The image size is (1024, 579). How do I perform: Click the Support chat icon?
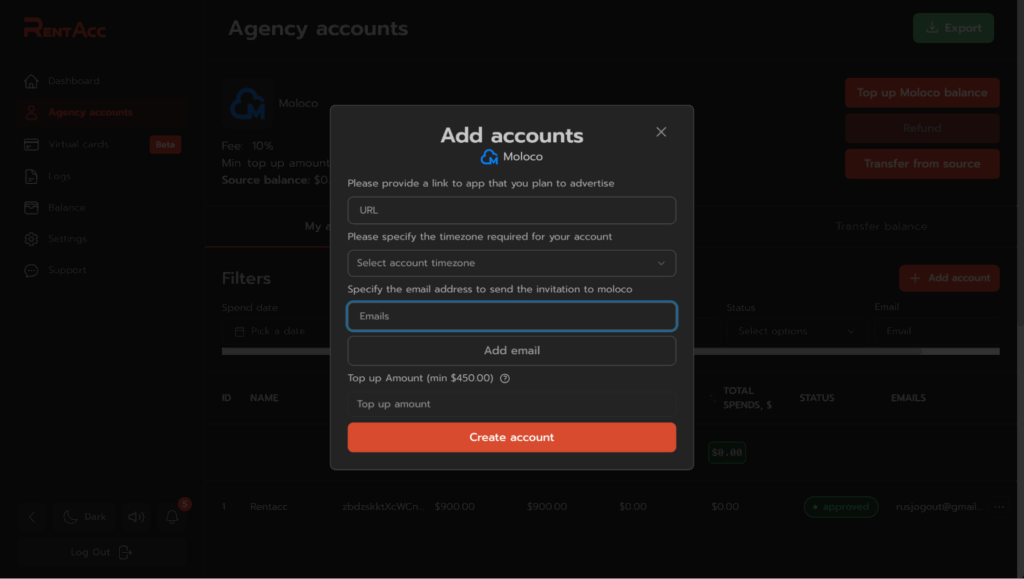[x=31, y=270]
